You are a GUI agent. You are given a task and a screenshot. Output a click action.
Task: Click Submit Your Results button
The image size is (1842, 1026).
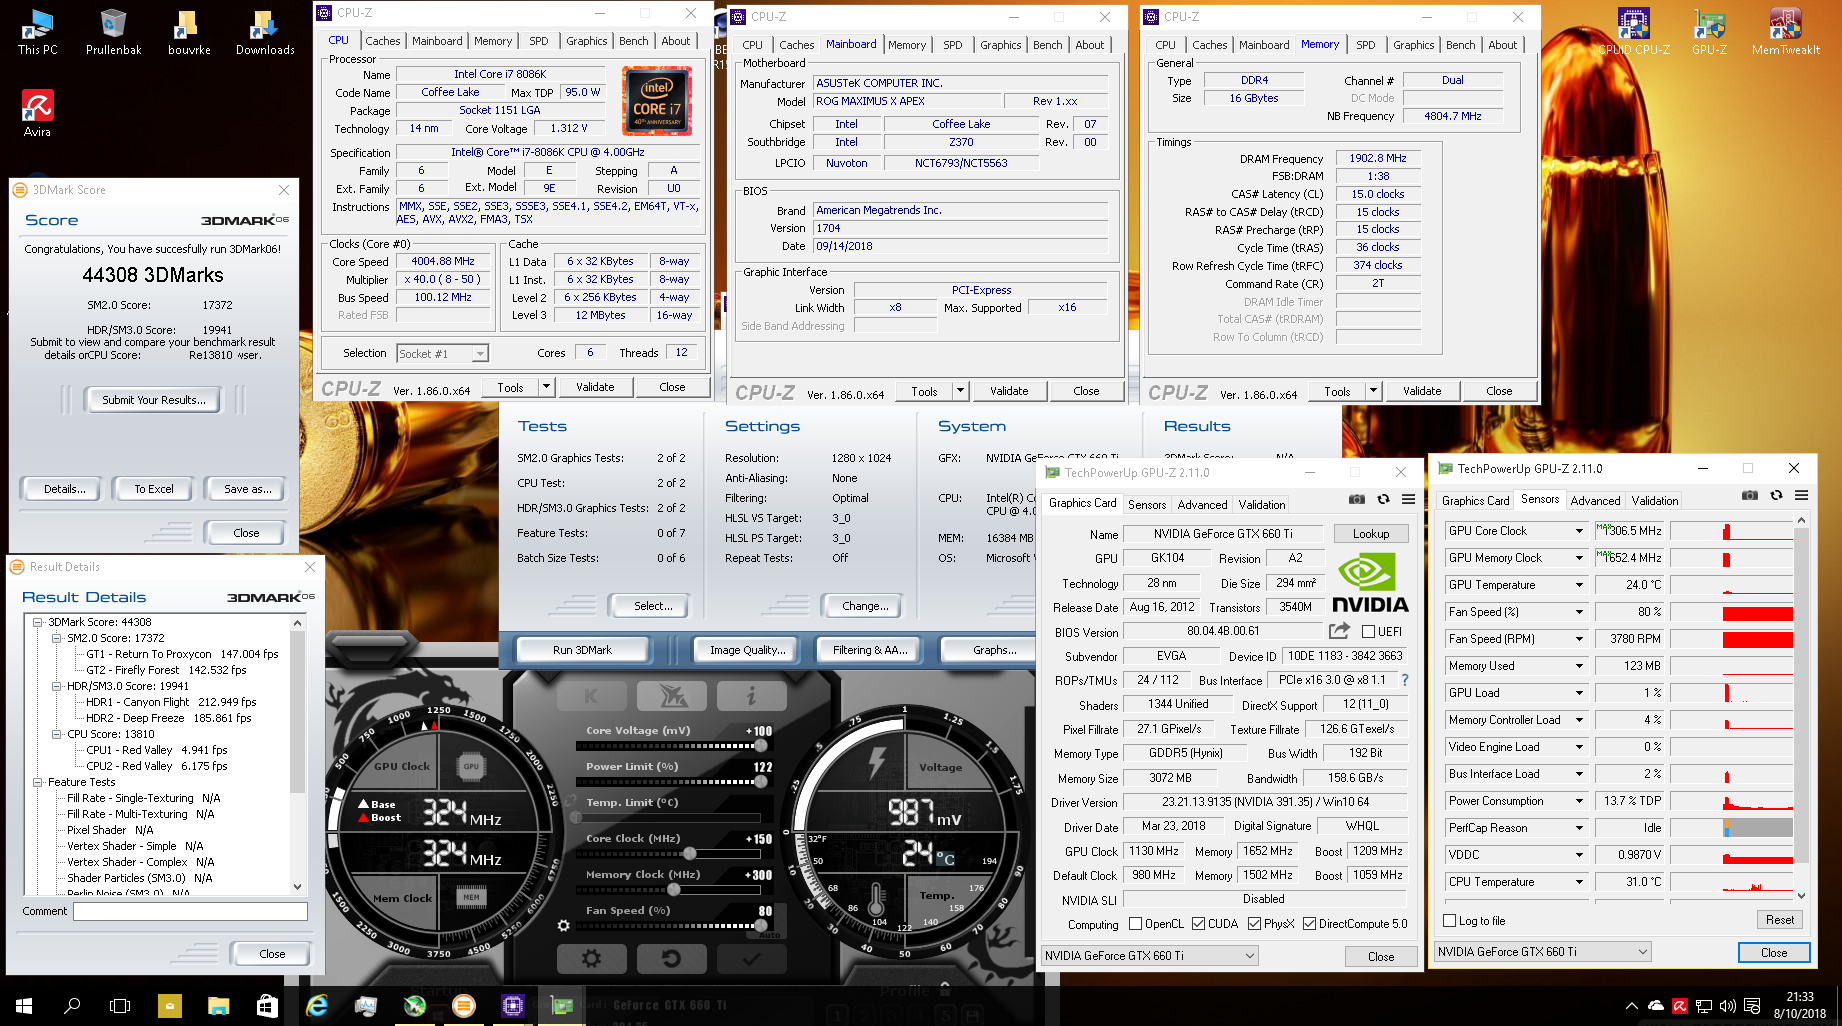[154, 400]
